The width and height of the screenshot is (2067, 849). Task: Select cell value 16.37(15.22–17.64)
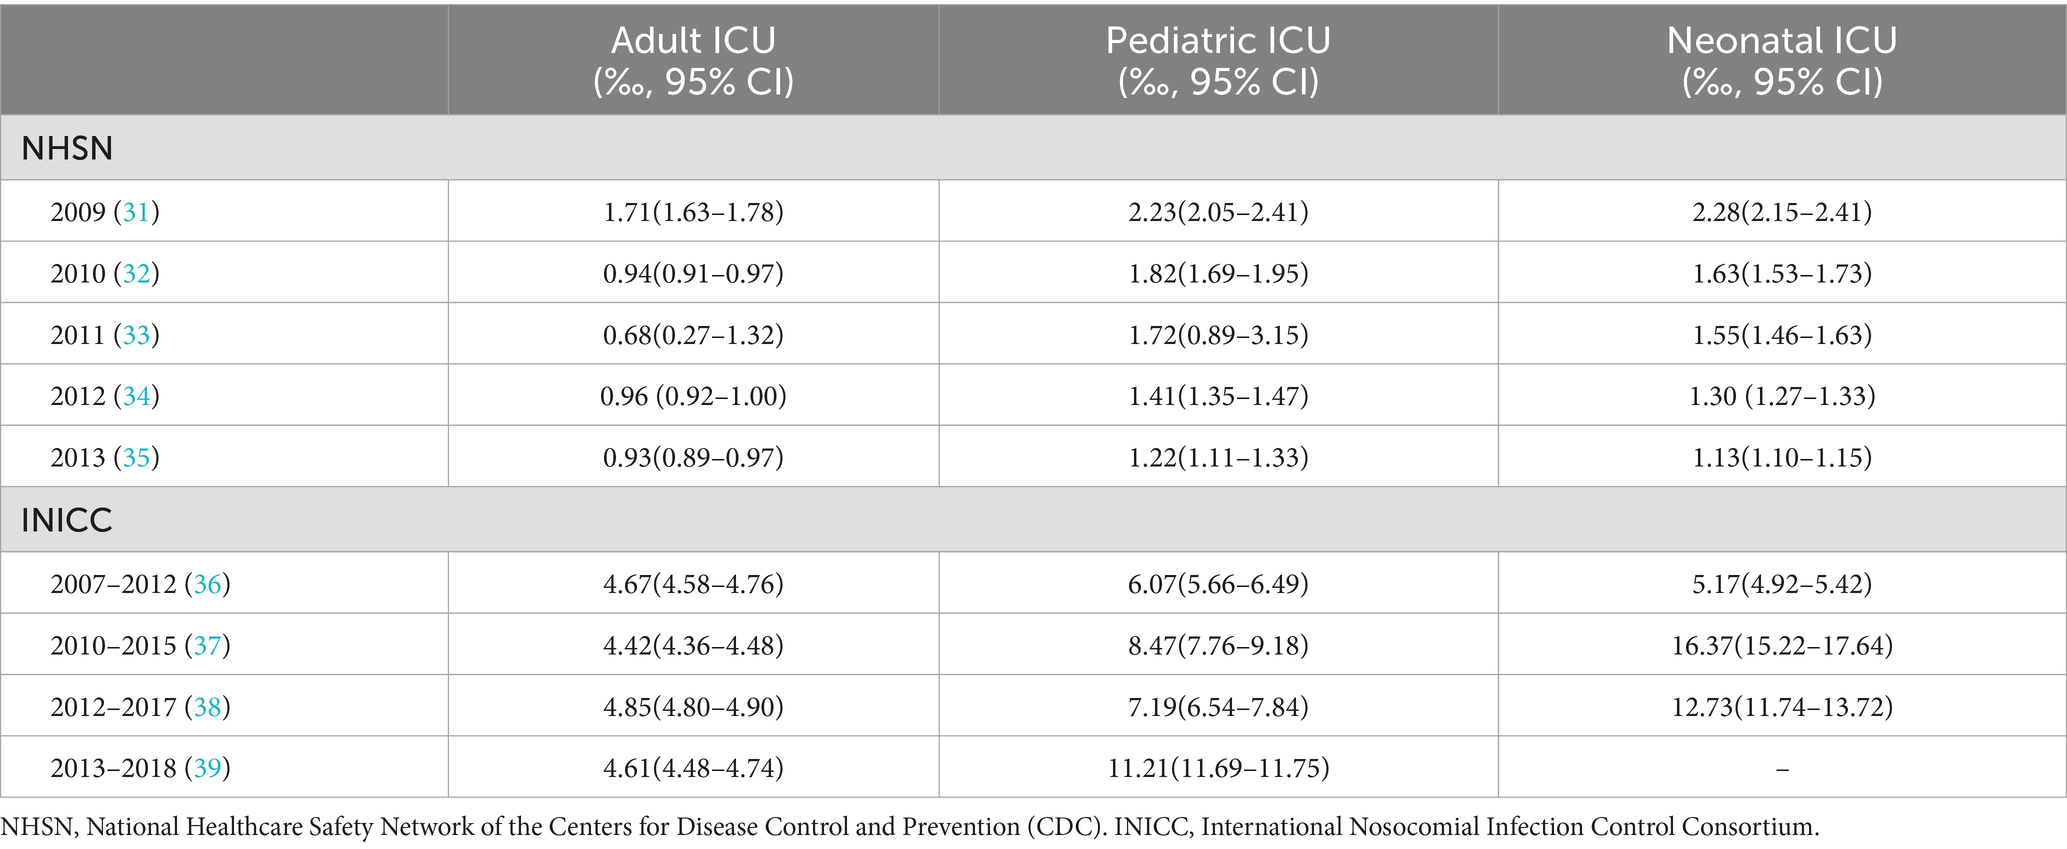pos(1782,645)
